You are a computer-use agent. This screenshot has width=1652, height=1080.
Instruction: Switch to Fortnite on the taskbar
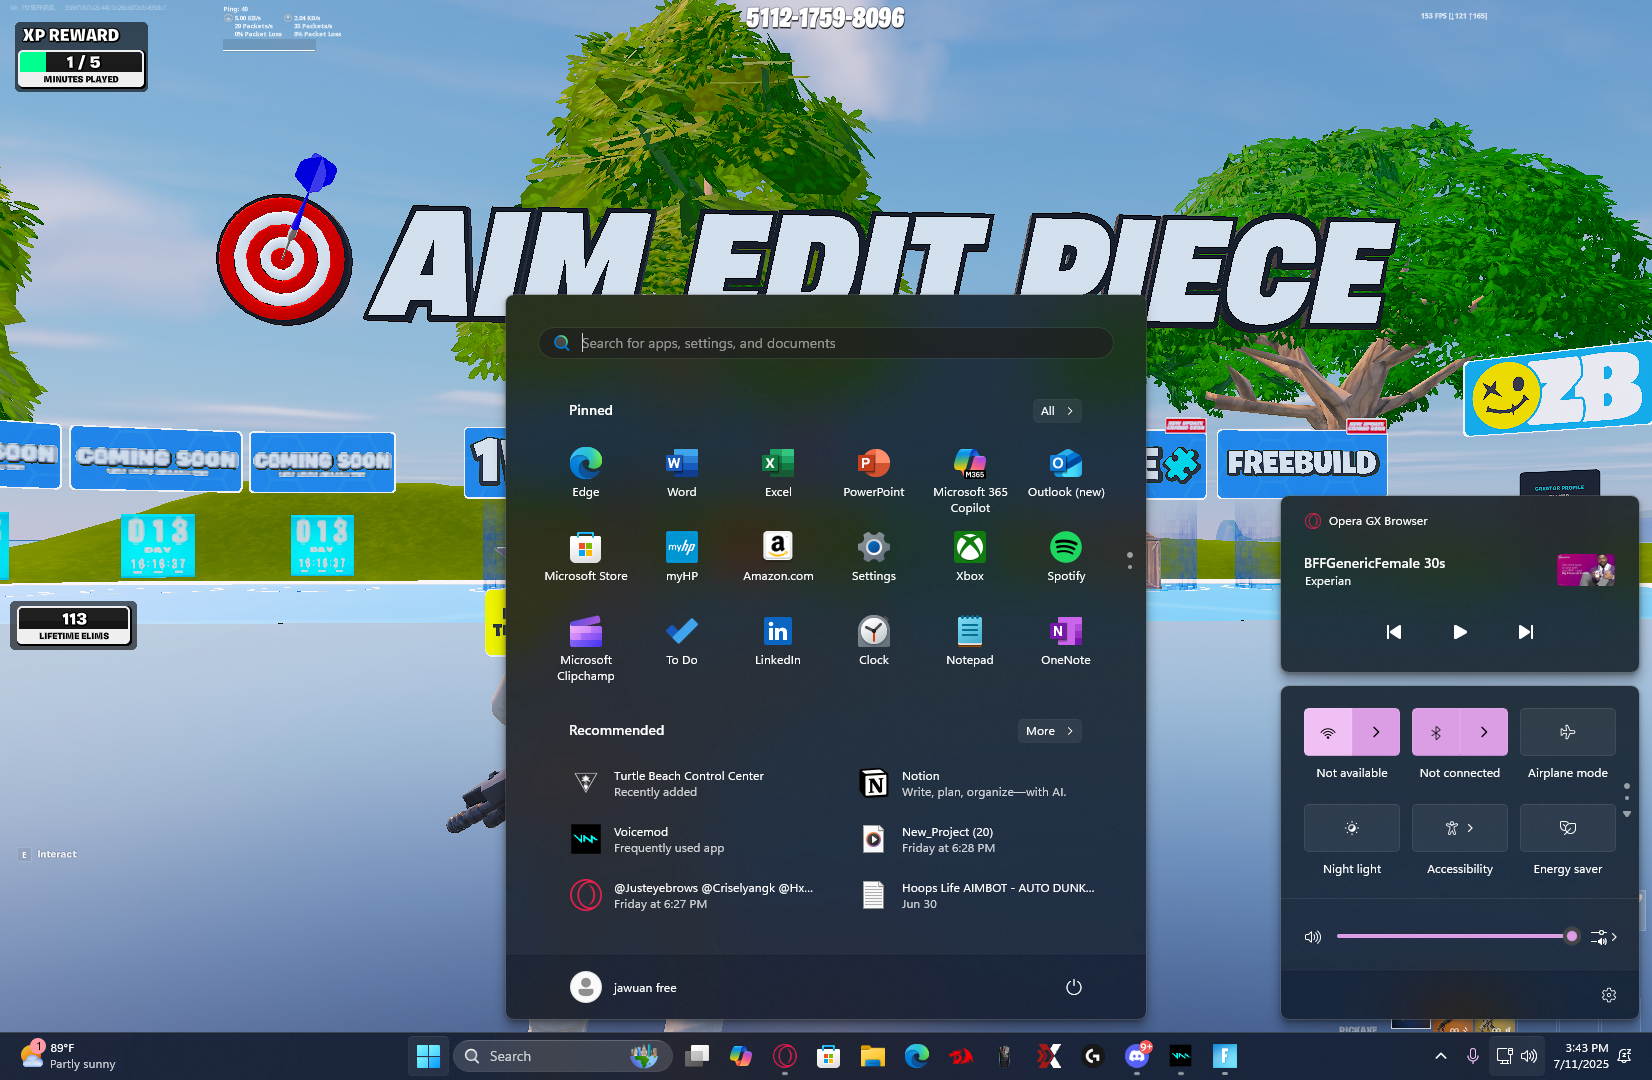[1225, 1056]
